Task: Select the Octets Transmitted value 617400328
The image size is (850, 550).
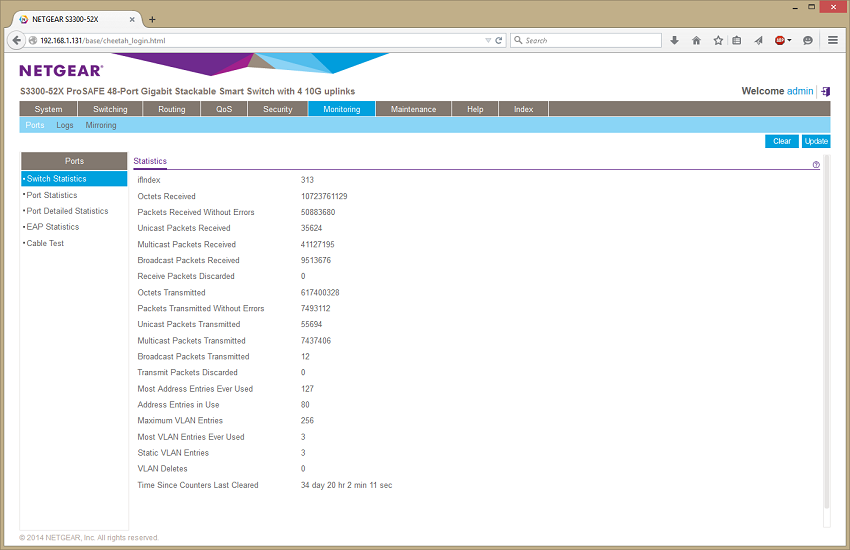Action: tap(320, 293)
